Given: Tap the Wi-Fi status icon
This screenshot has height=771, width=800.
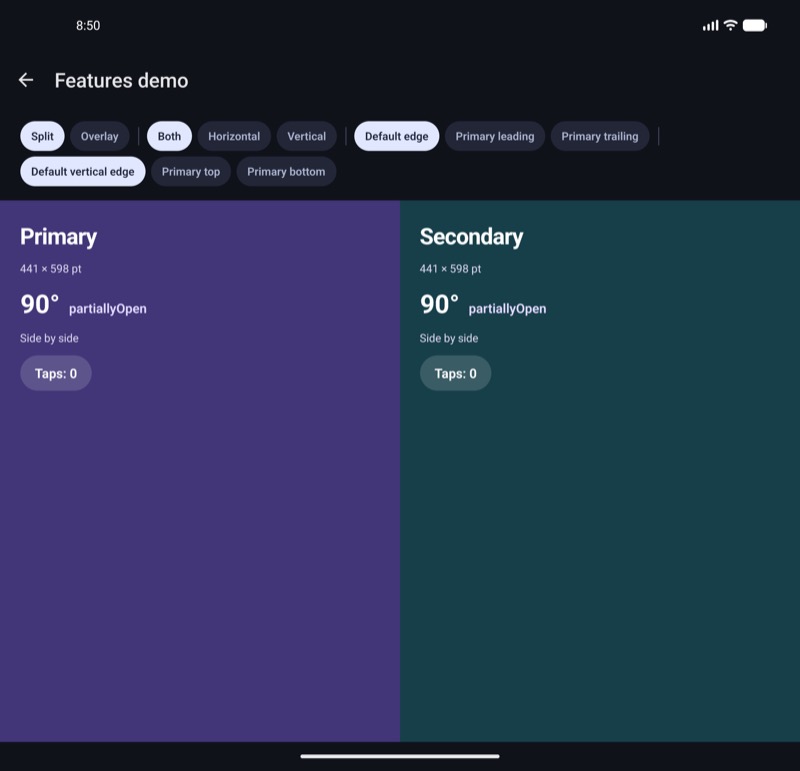Looking at the screenshot, I should point(731,25).
